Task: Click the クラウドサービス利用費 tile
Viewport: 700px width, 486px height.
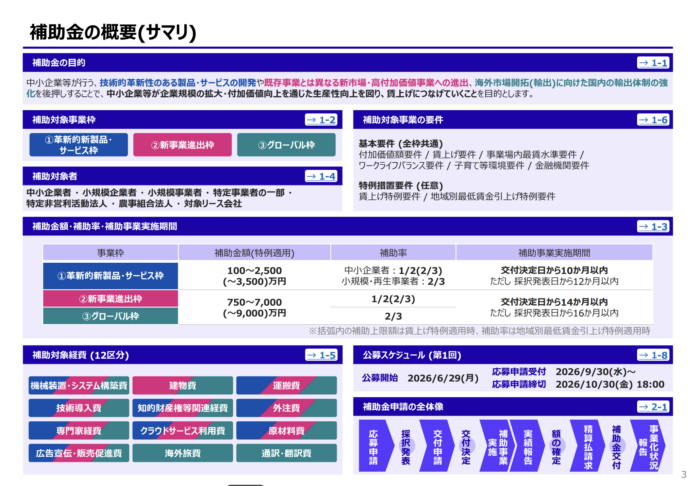Action: (183, 431)
